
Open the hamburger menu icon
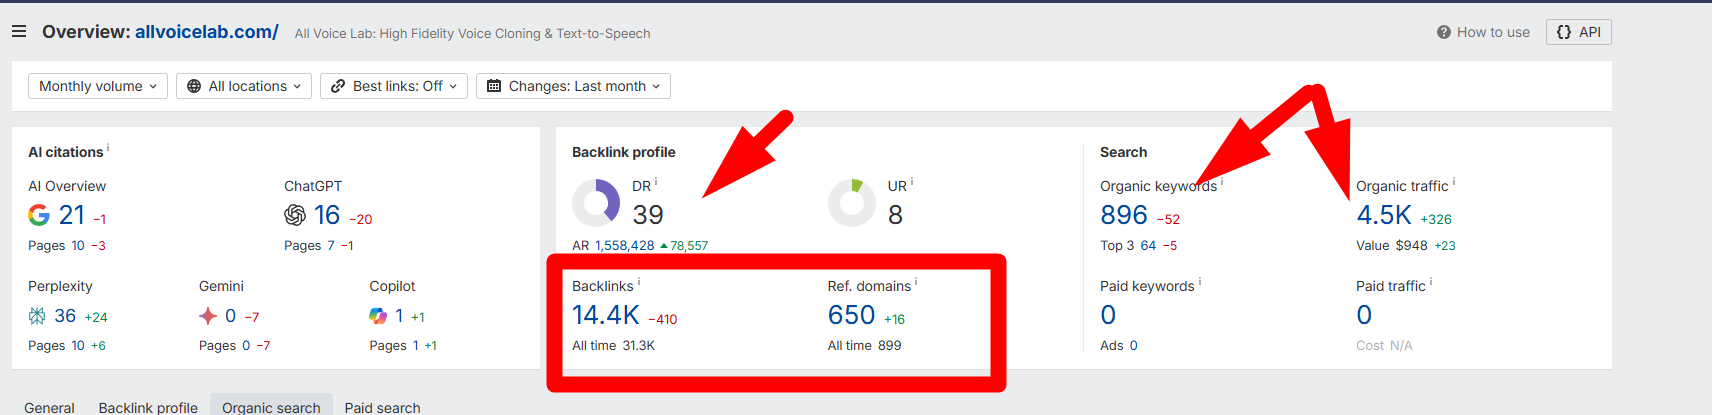(19, 32)
